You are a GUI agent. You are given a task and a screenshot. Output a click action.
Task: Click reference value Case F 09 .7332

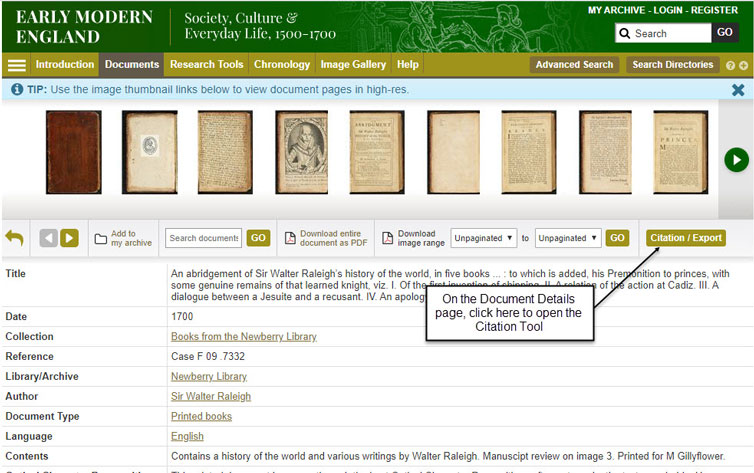tap(208, 356)
